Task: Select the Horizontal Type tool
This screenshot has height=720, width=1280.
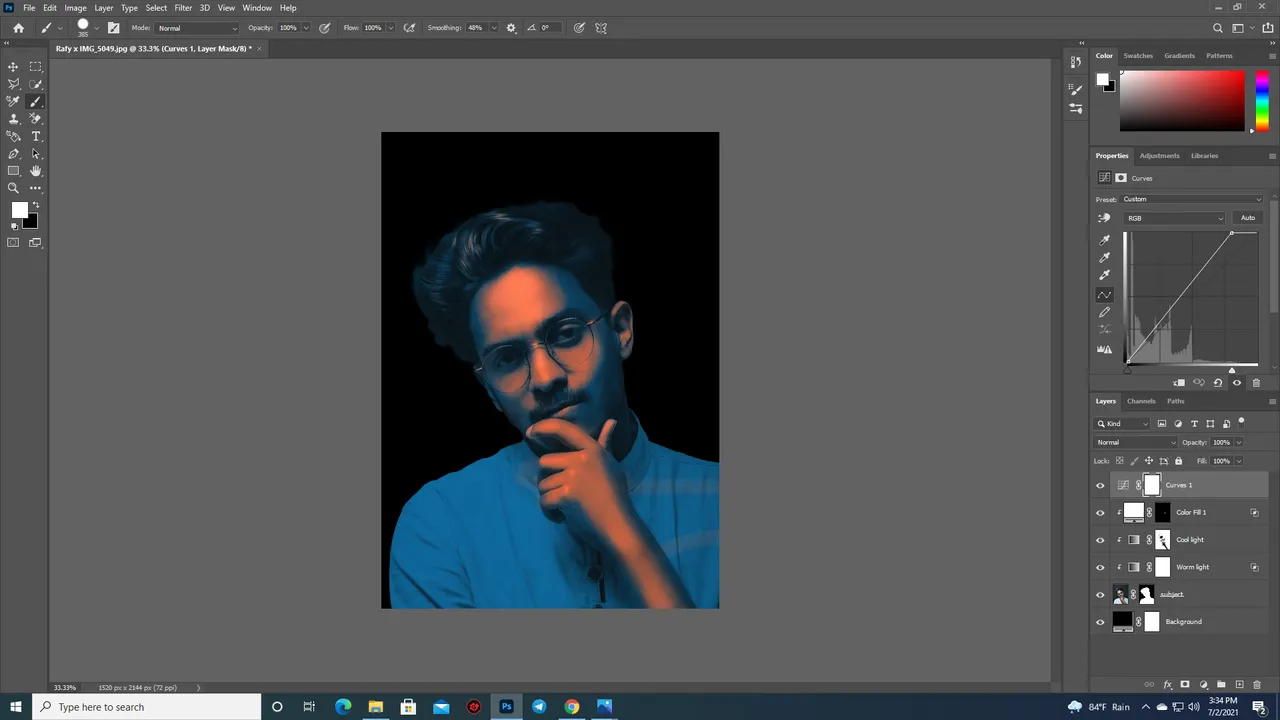Action: click(x=36, y=136)
